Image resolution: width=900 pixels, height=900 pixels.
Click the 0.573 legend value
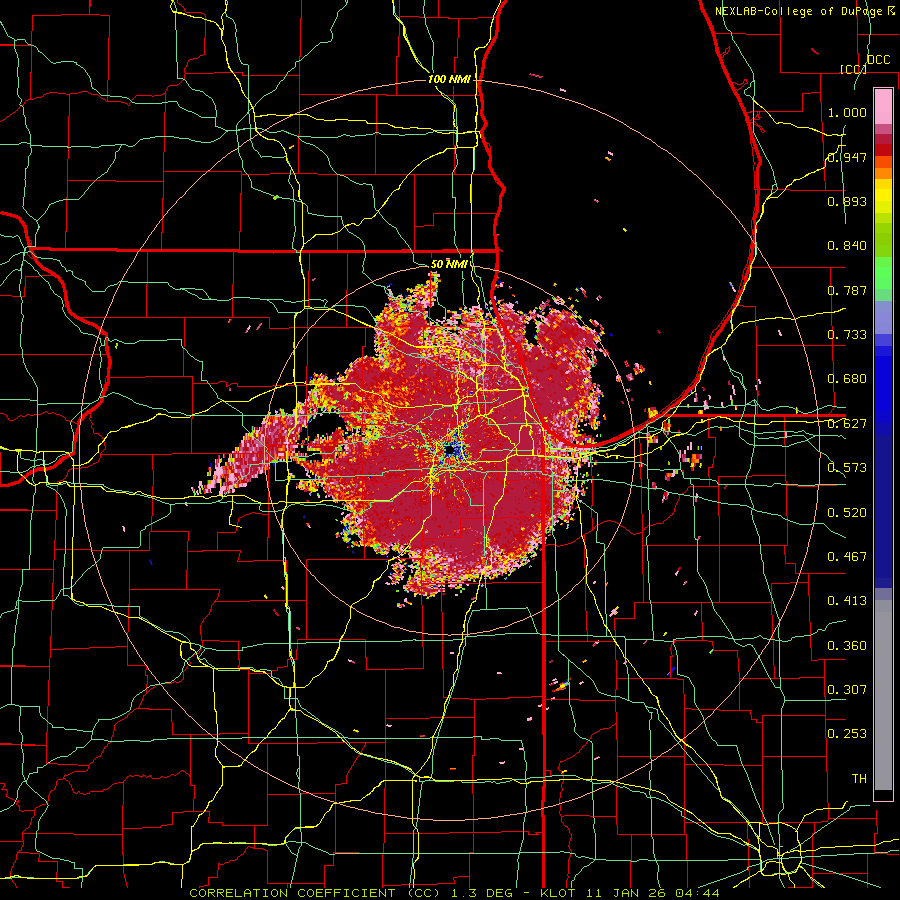click(847, 468)
